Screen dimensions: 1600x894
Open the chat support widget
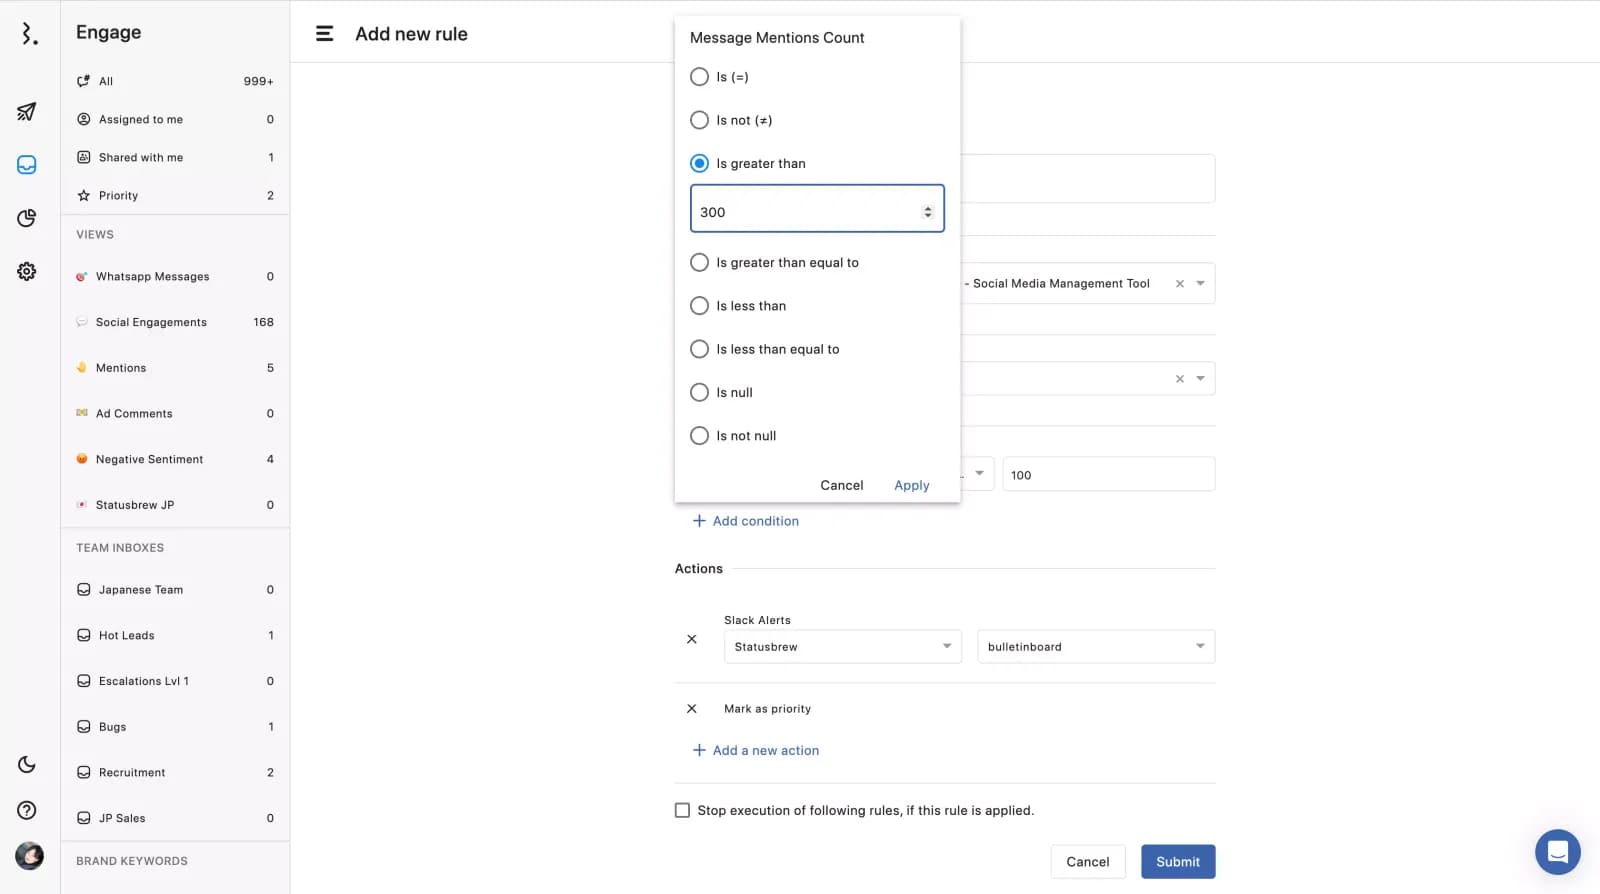(x=1557, y=852)
